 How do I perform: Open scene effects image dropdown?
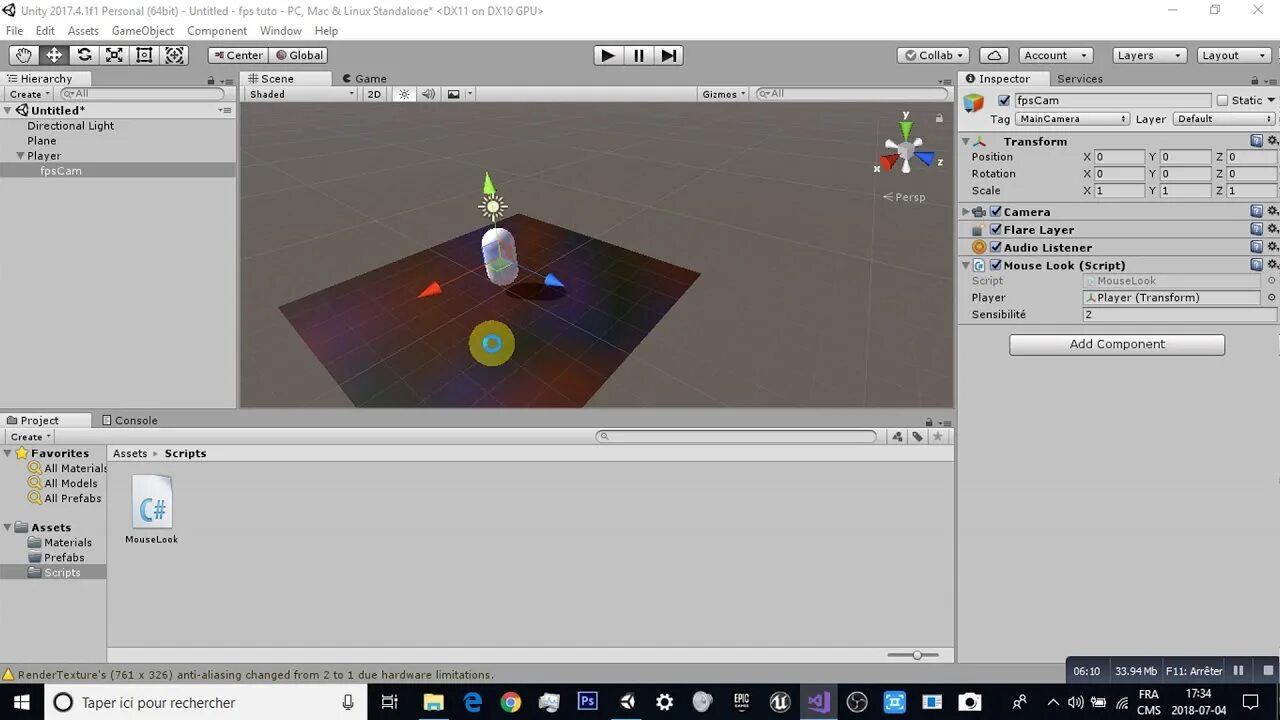point(459,94)
